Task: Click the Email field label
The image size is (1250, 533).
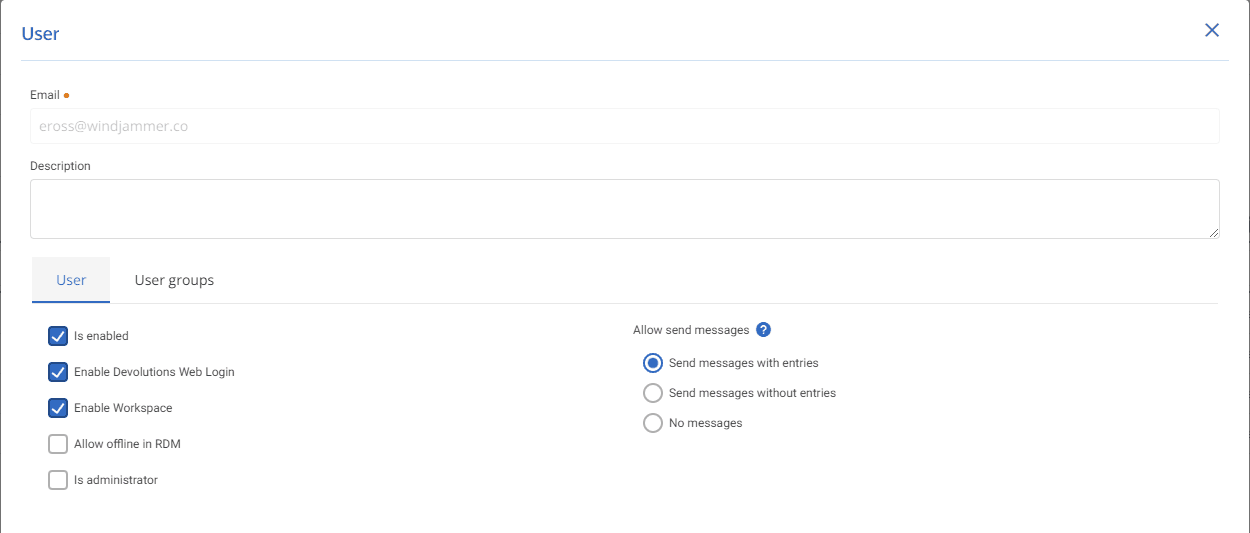Action: click(x=45, y=95)
